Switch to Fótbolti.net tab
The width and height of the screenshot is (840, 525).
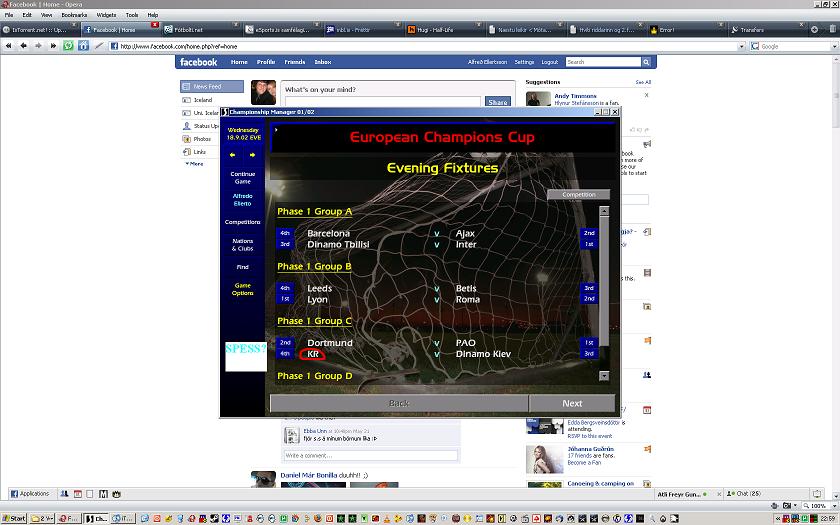(201, 30)
